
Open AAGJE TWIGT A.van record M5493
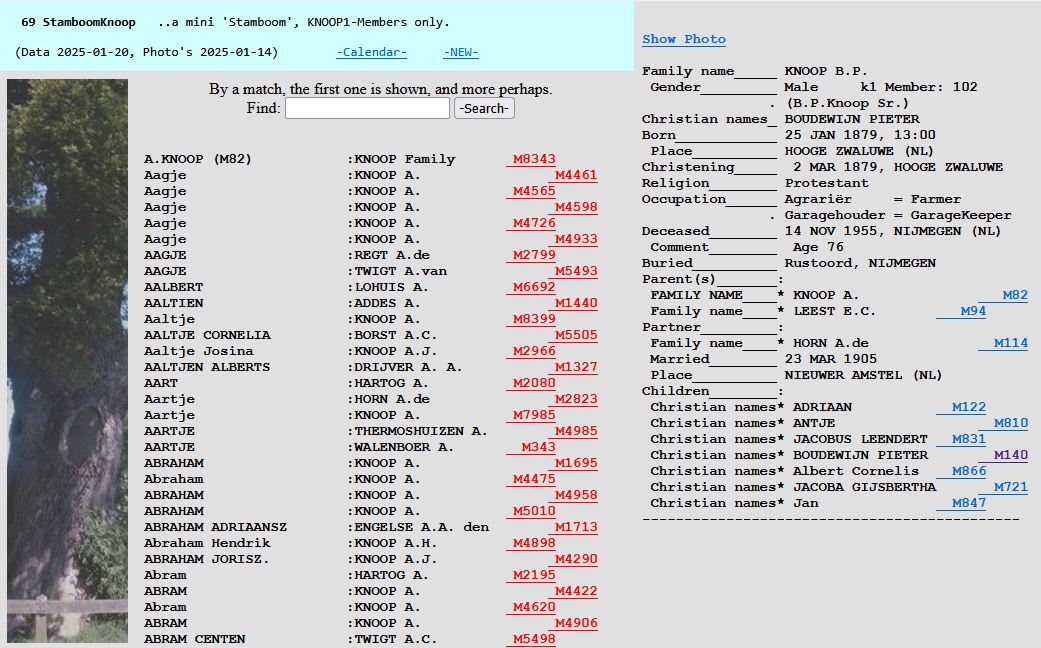tap(578, 271)
